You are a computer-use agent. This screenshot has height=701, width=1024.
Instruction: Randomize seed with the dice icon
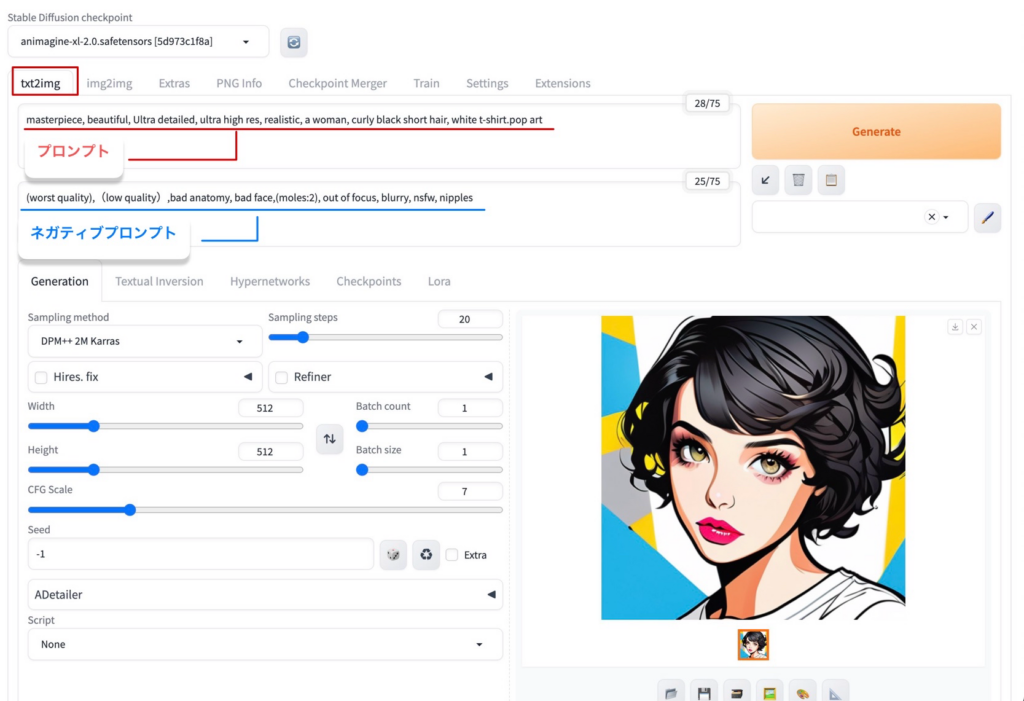click(394, 554)
